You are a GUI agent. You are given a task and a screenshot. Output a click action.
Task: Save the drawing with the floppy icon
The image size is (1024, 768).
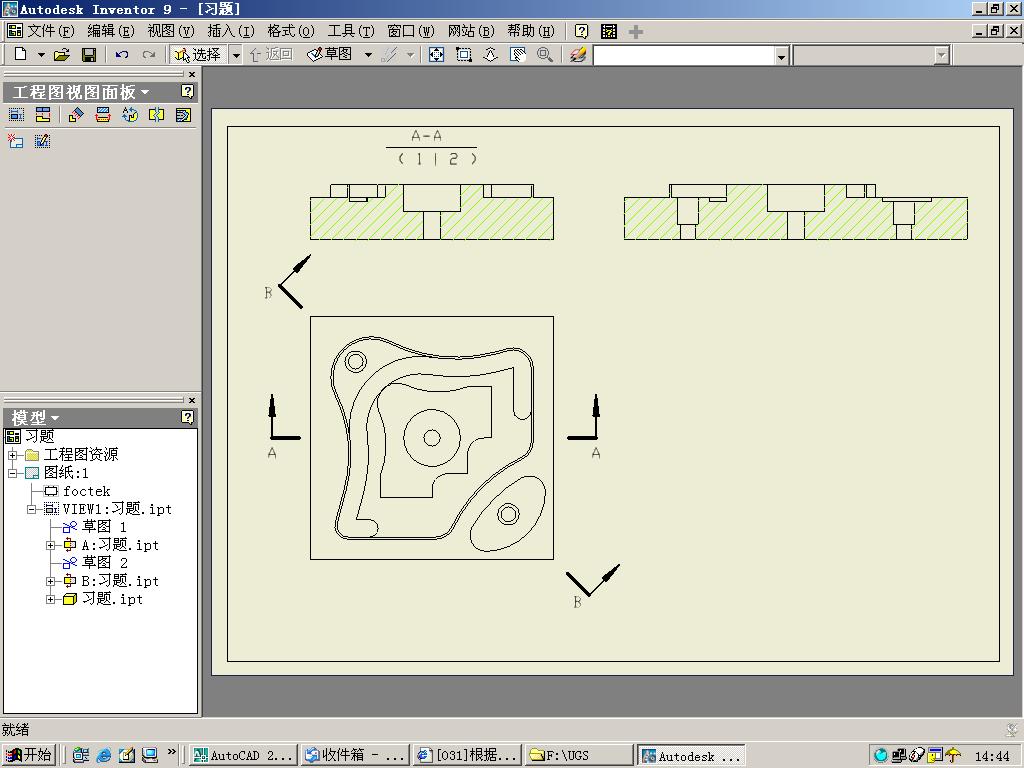click(x=89, y=55)
